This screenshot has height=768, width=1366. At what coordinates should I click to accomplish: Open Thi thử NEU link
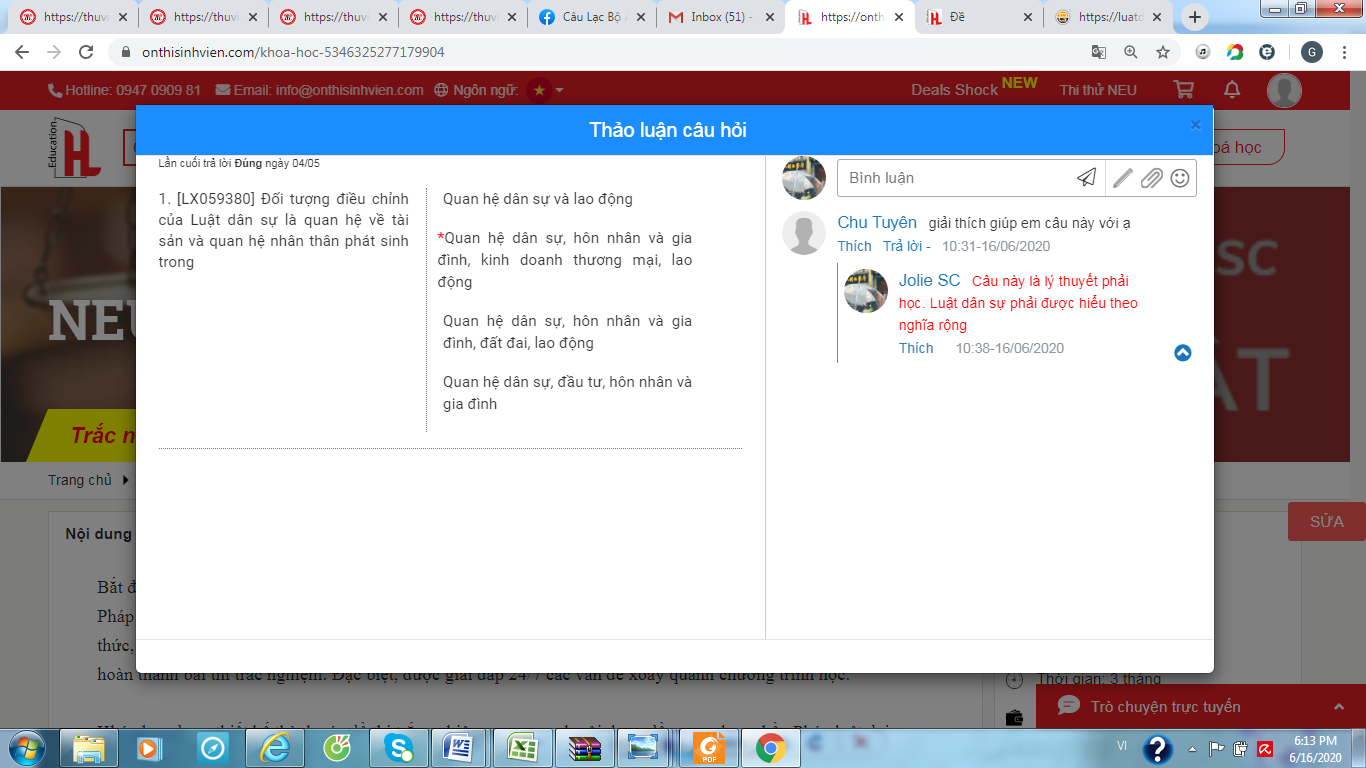[x=1098, y=90]
